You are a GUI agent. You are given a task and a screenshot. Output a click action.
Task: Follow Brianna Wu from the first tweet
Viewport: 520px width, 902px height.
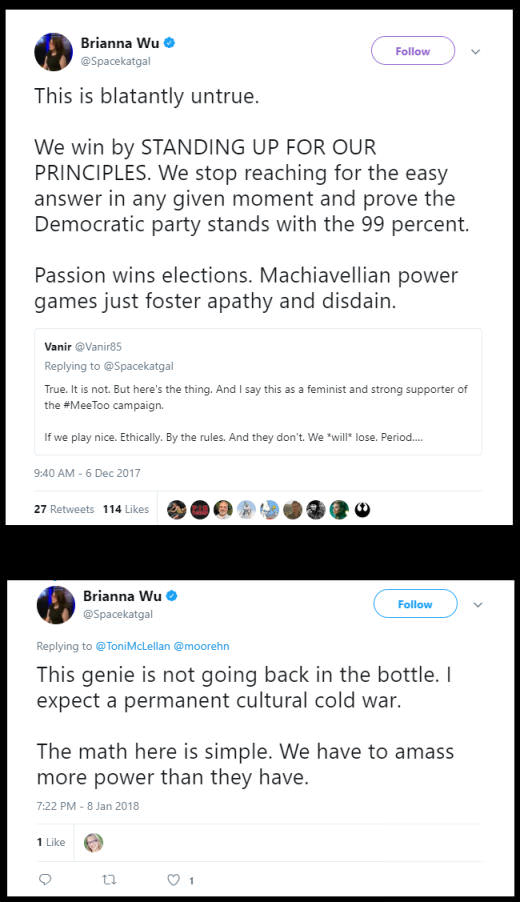413,51
